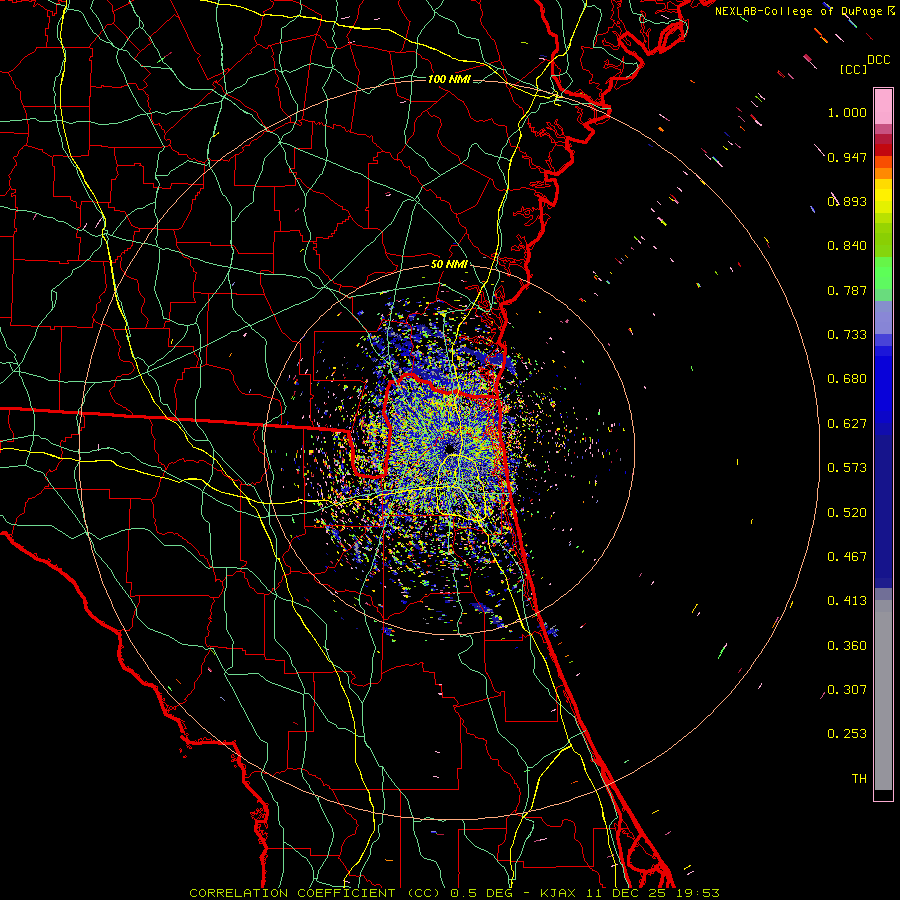This screenshot has height=900, width=900.
Task: Click the 100 NMI range ring label
Action: (x=449, y=79)
